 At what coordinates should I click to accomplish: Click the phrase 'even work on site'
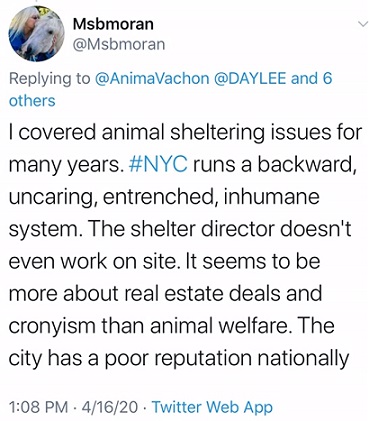92,261
